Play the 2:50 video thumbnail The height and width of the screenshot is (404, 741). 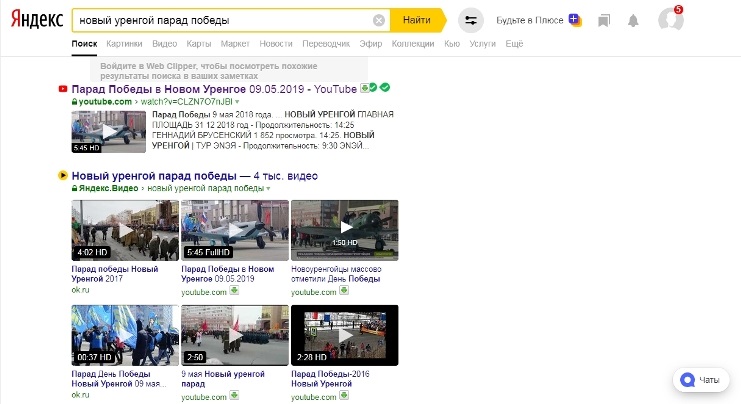[x=235, y=335]
